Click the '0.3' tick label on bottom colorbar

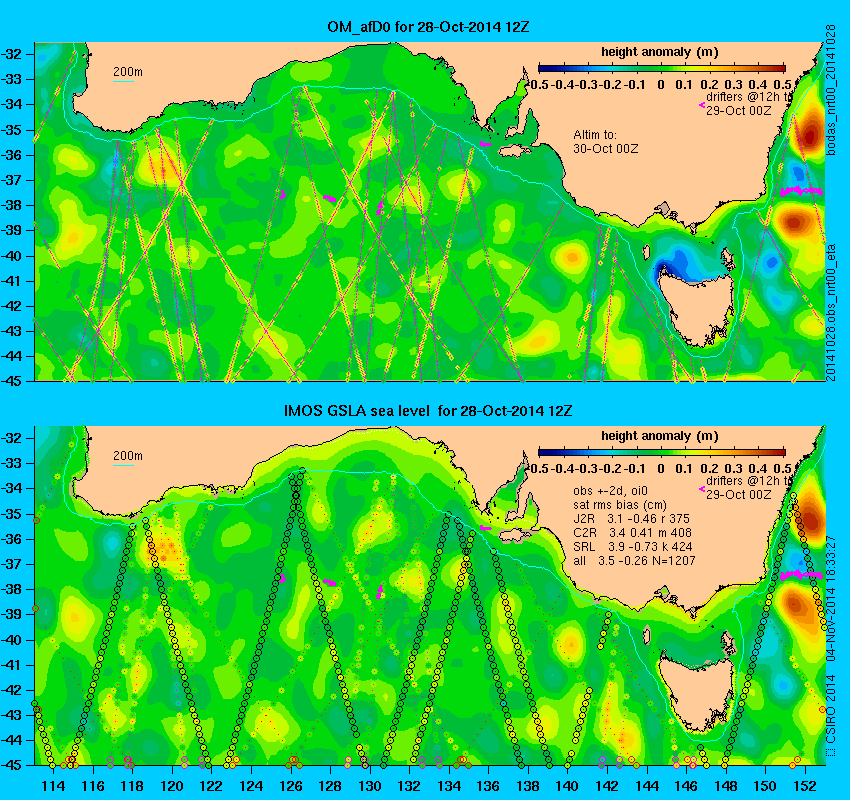coord(733,468)
